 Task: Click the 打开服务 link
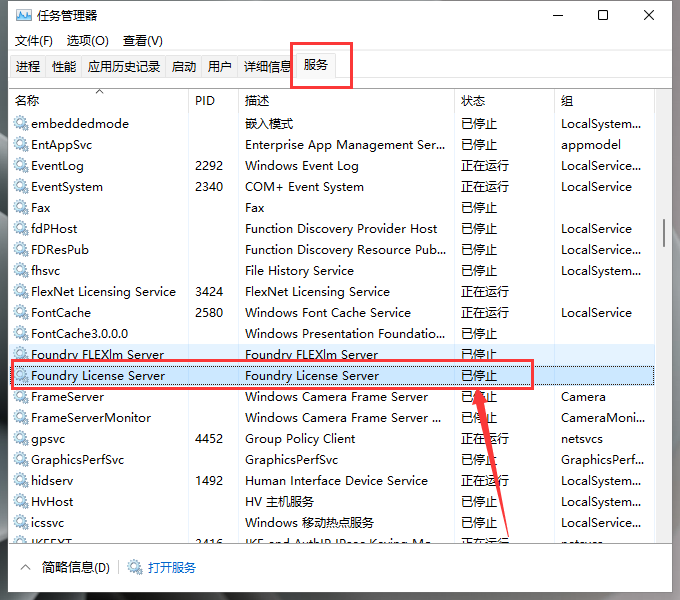pyautogui.click(x=172, y=567)
